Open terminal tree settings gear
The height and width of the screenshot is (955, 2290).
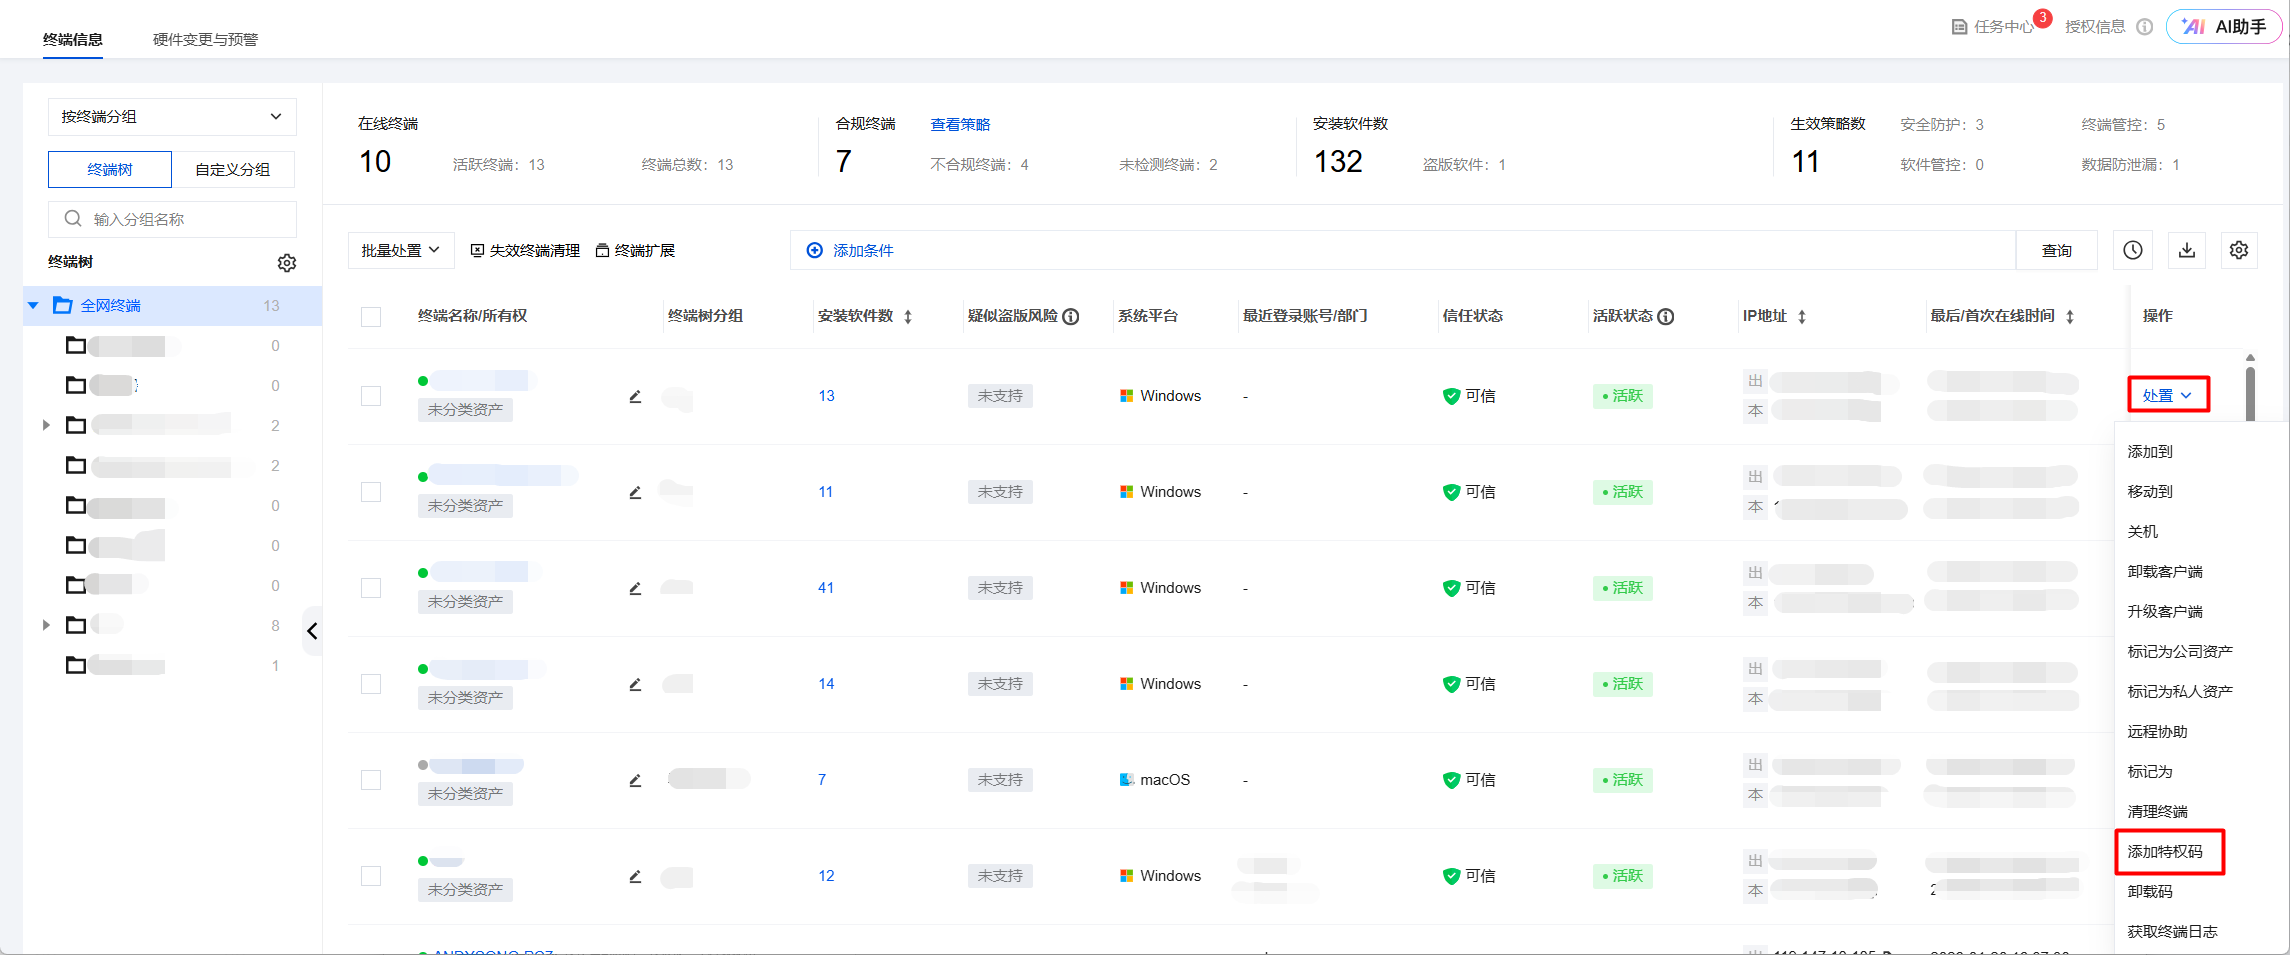click(287, 263)
